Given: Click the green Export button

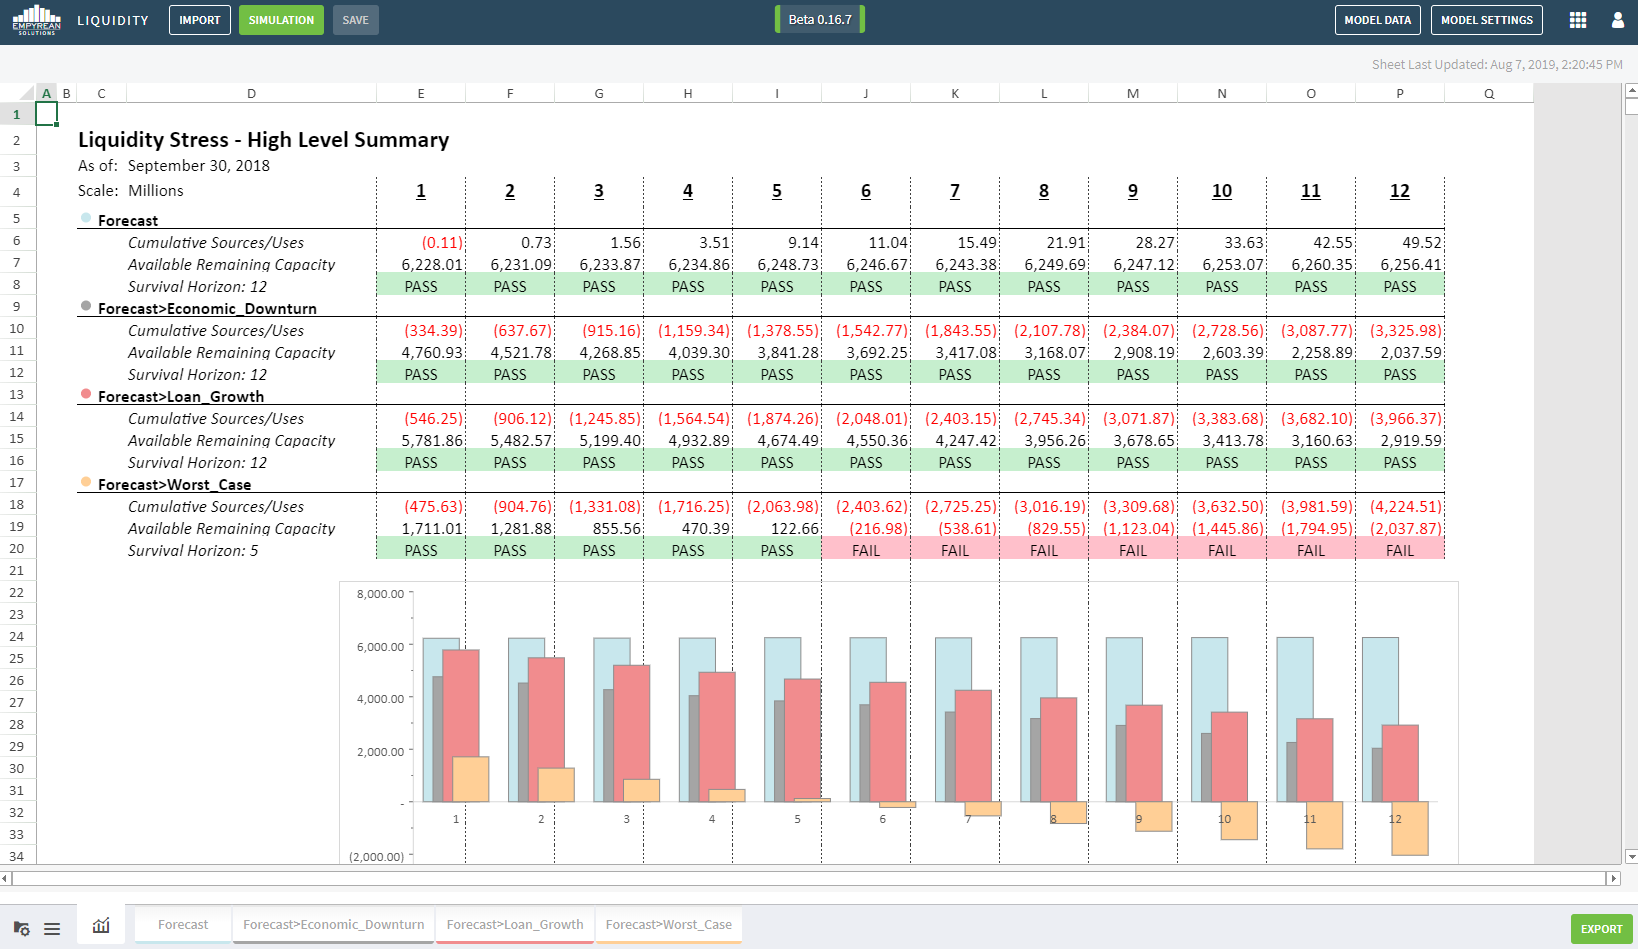Looking at the screenshot, I should tap(1601, 929).
